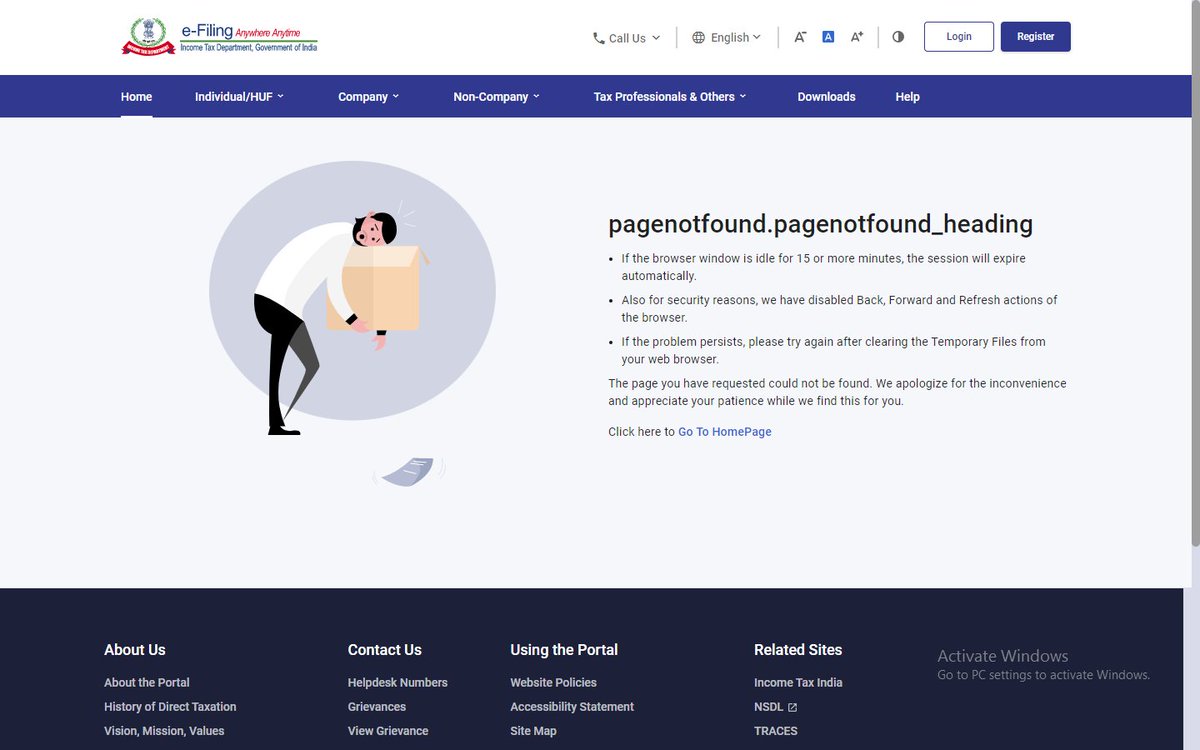Click the phone icon beside Call Us
This screenshot has width=1200, height=750.
coord(598,38)
